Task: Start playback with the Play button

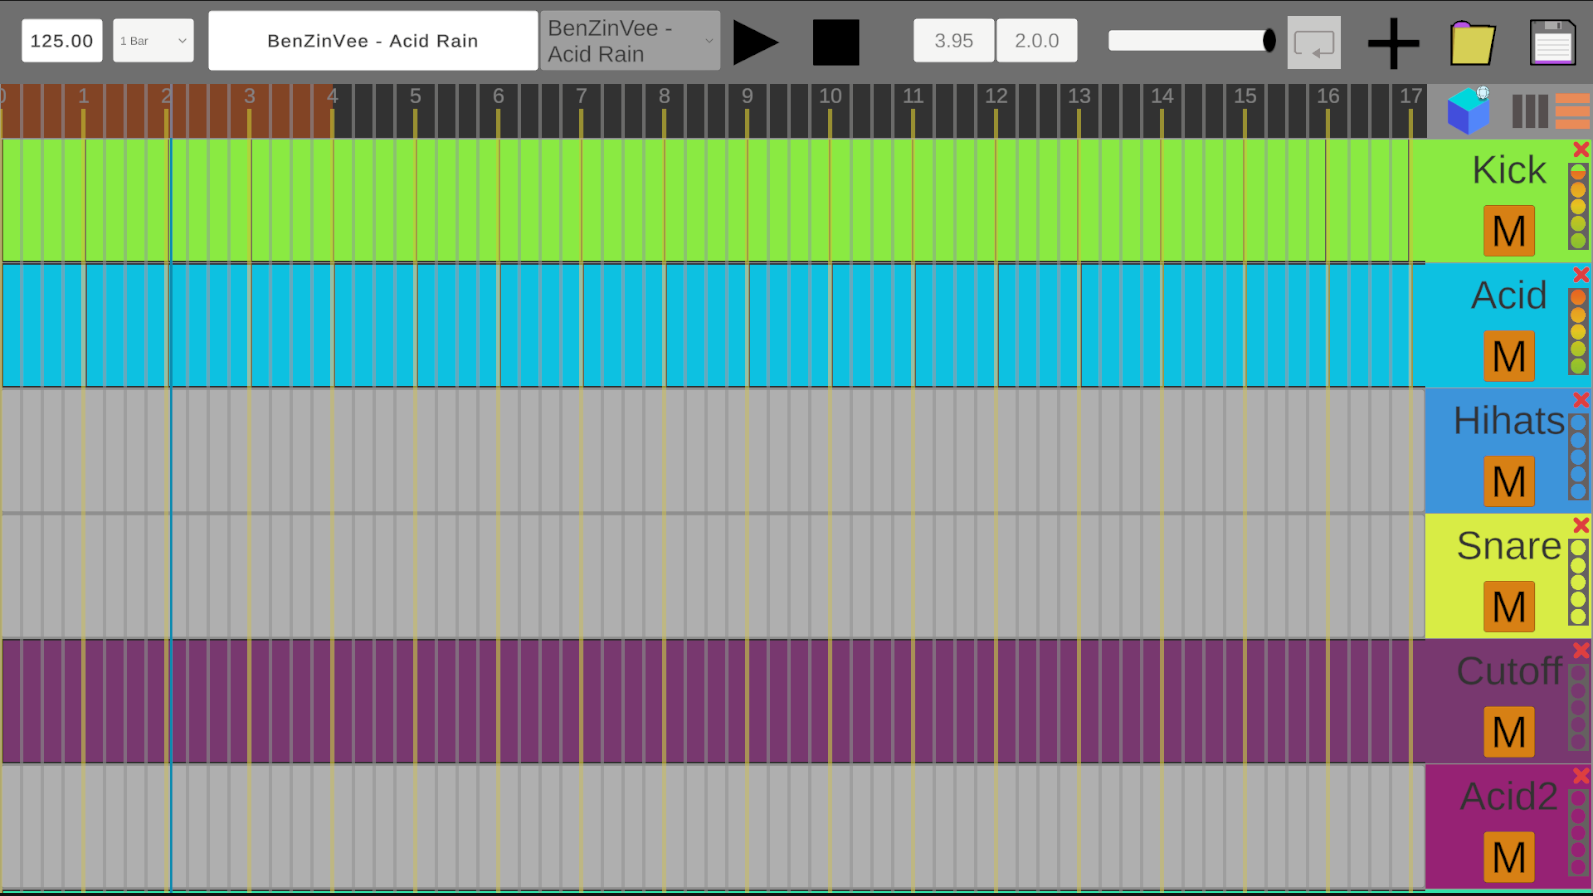Action: [x=756, y=42]
